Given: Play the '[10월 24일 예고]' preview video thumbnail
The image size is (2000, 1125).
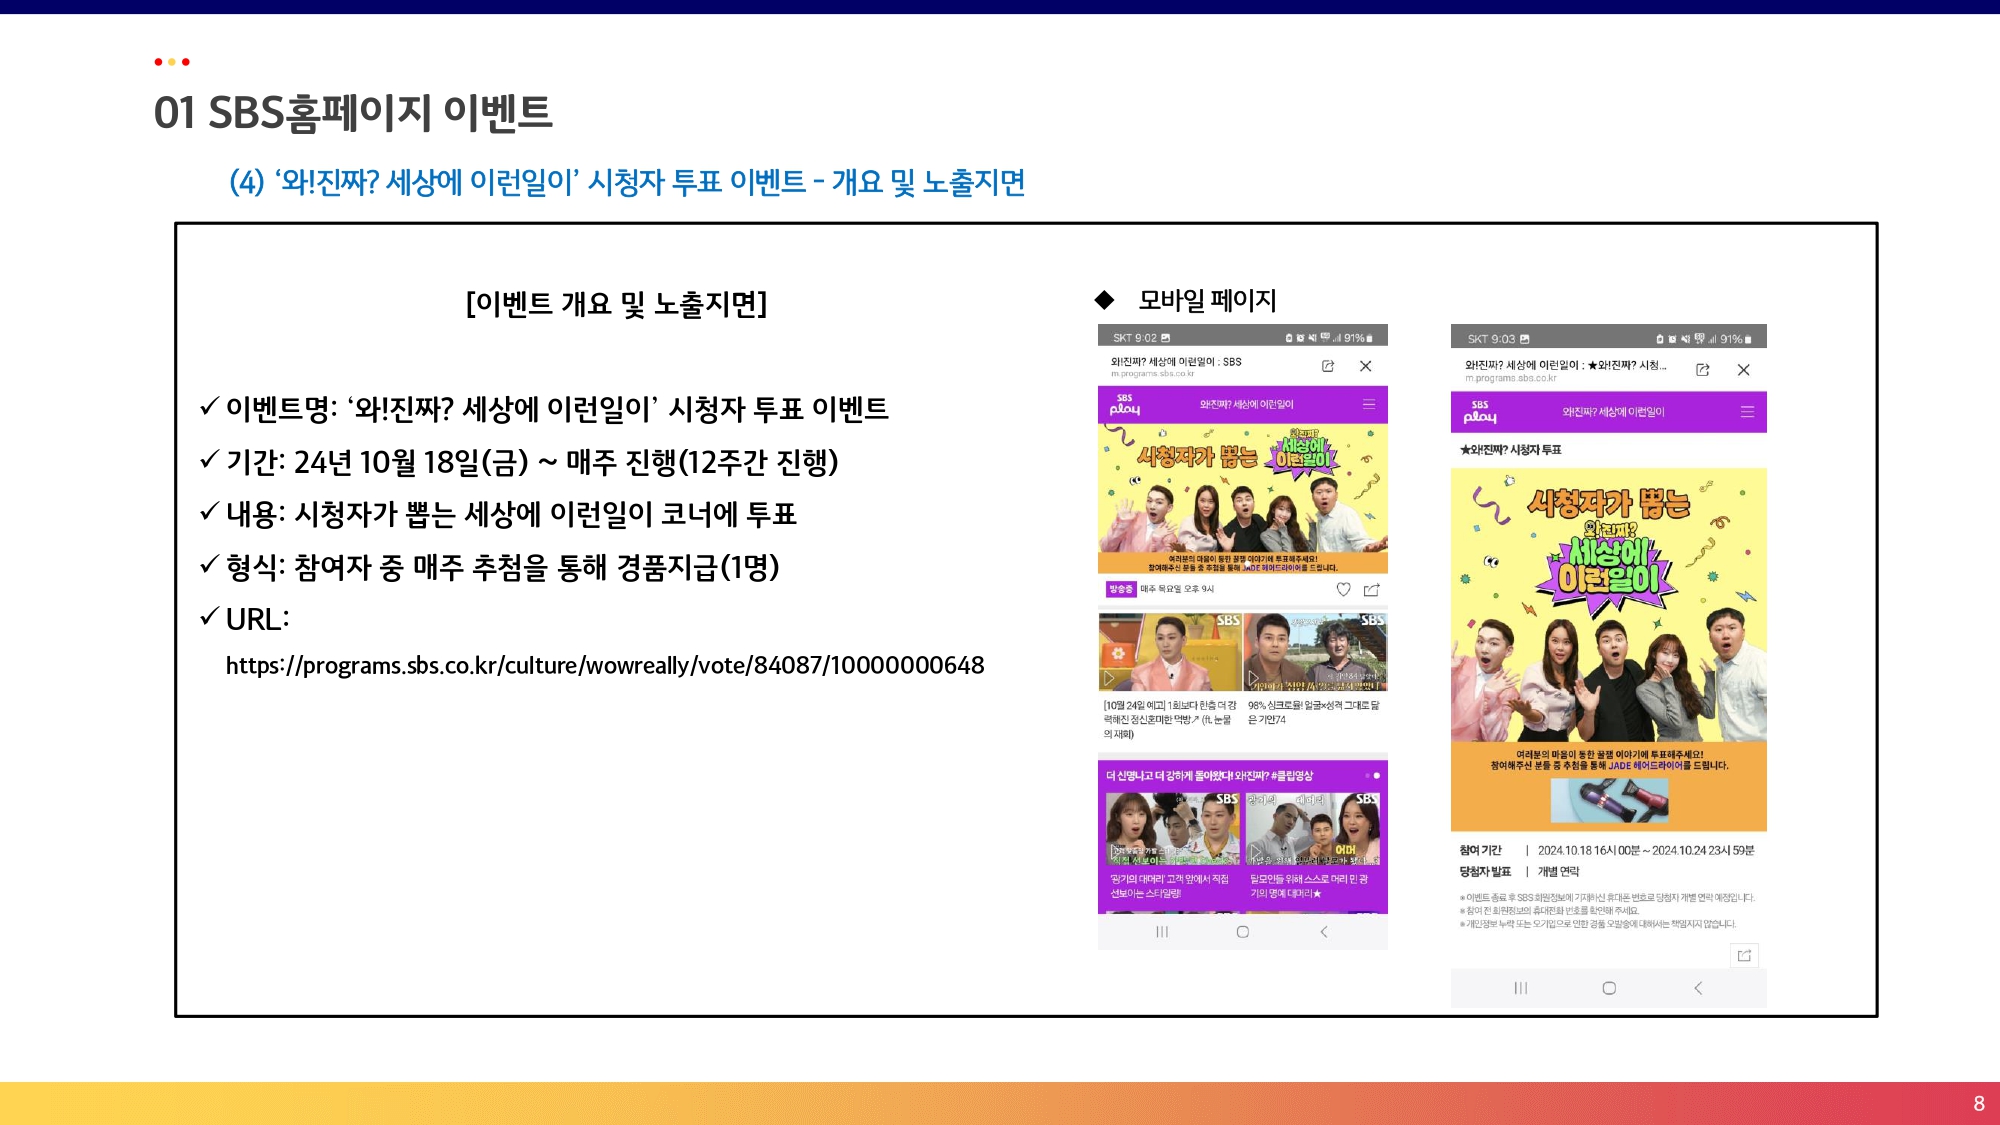Looking at the screenshot, I should point(1170,652).
